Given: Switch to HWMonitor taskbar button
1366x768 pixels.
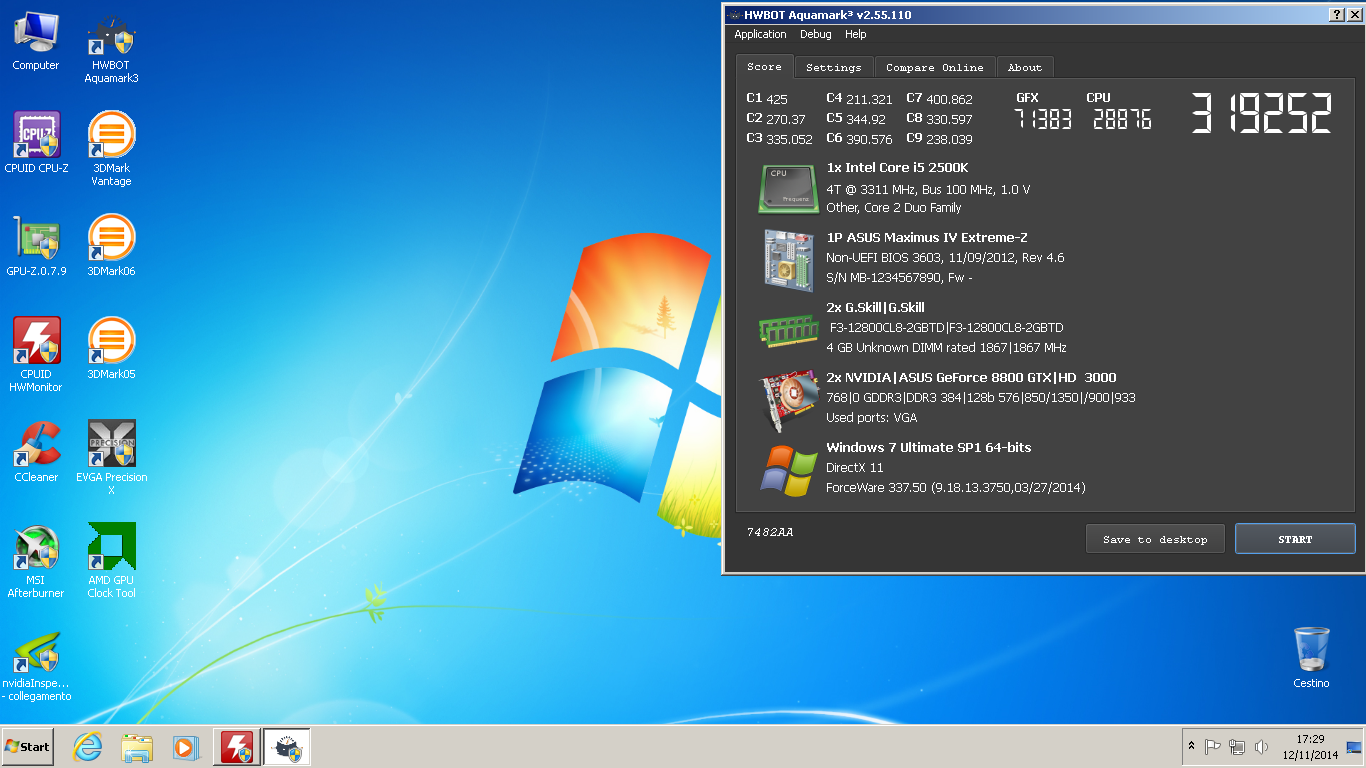Looking at the screenshot, I should click(236, 747).
